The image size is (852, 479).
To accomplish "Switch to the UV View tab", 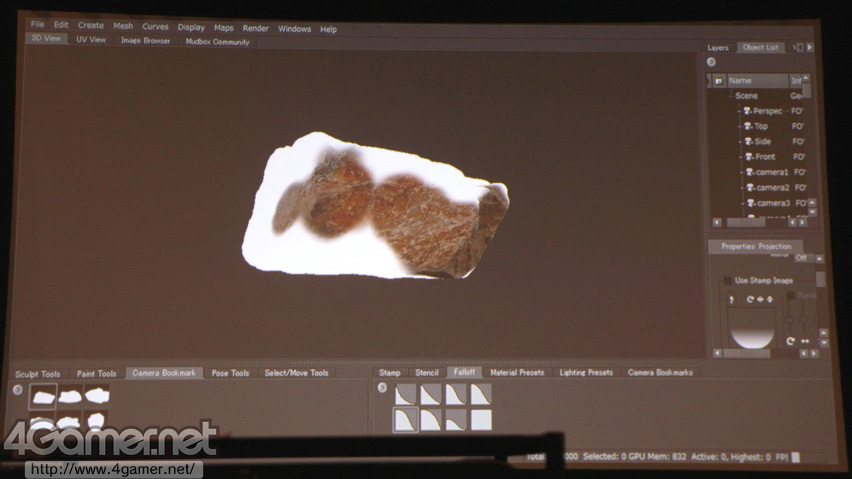I will [x=91, y=39].
